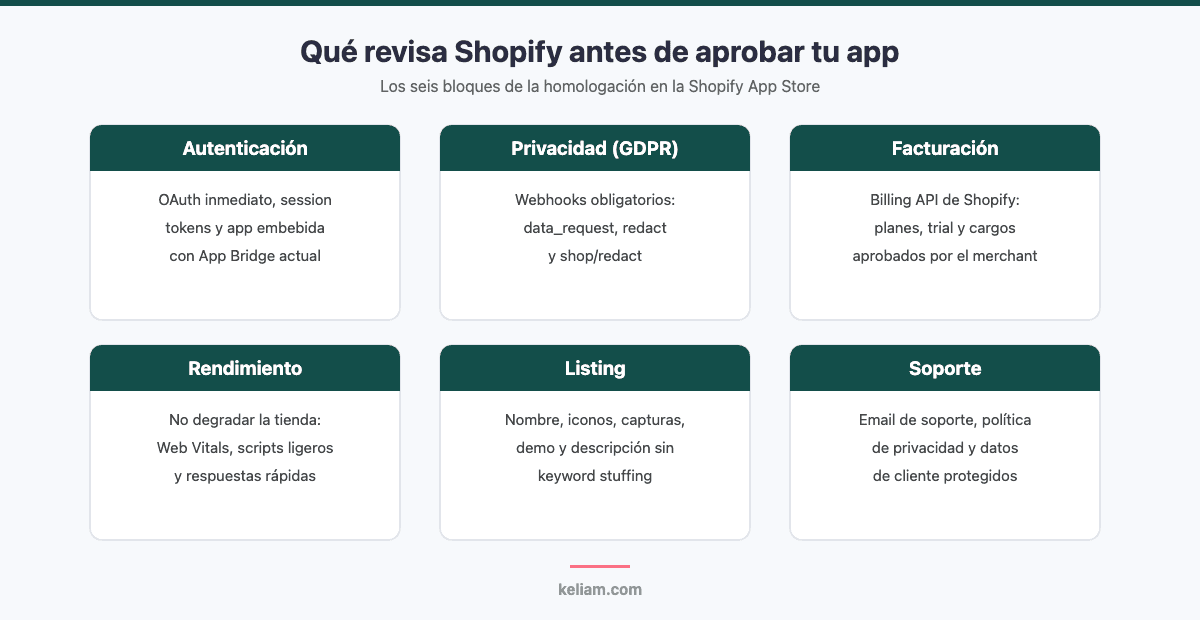Select text 'data_request, redact'
Screen dimensions: 1200x620
coord(595,228)
